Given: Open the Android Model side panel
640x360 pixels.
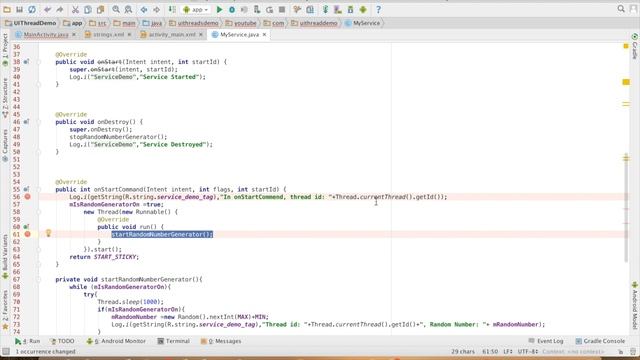Looking at the screenshot, I should pyautogui.click(x=635, y=305).
